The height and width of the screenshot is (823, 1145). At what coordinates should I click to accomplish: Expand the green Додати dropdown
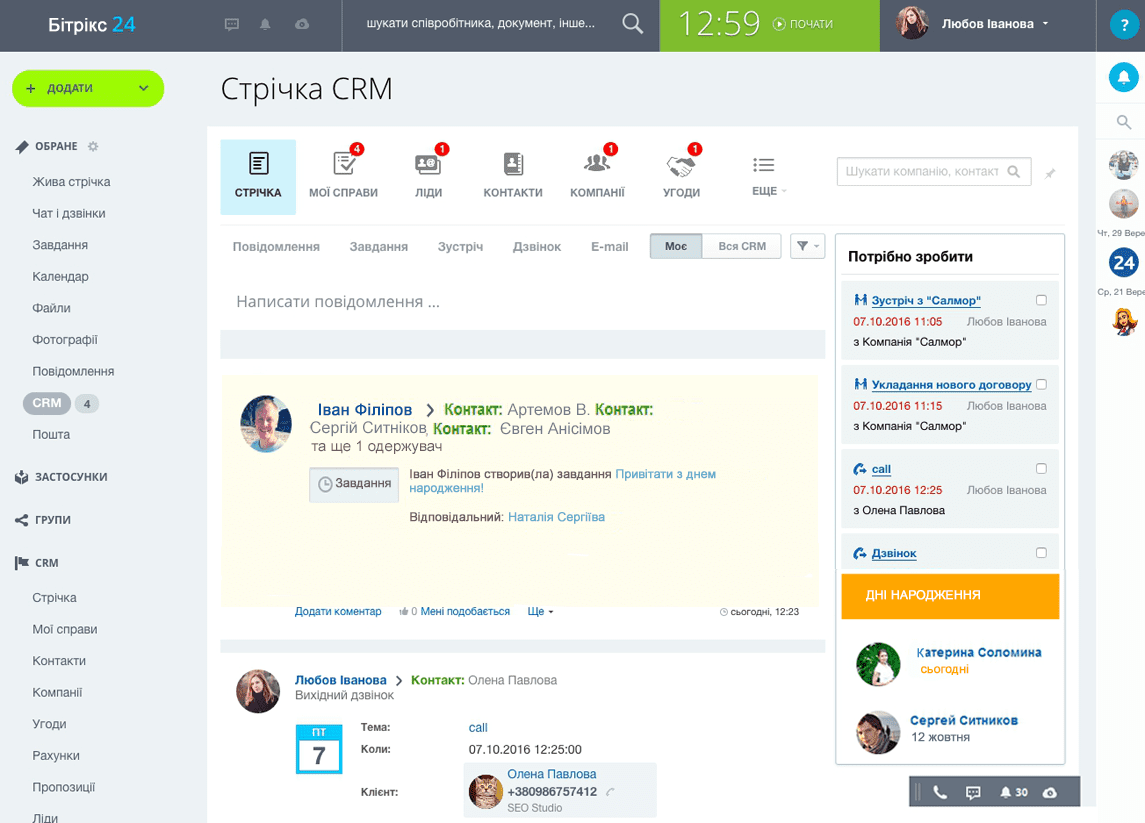143,88
